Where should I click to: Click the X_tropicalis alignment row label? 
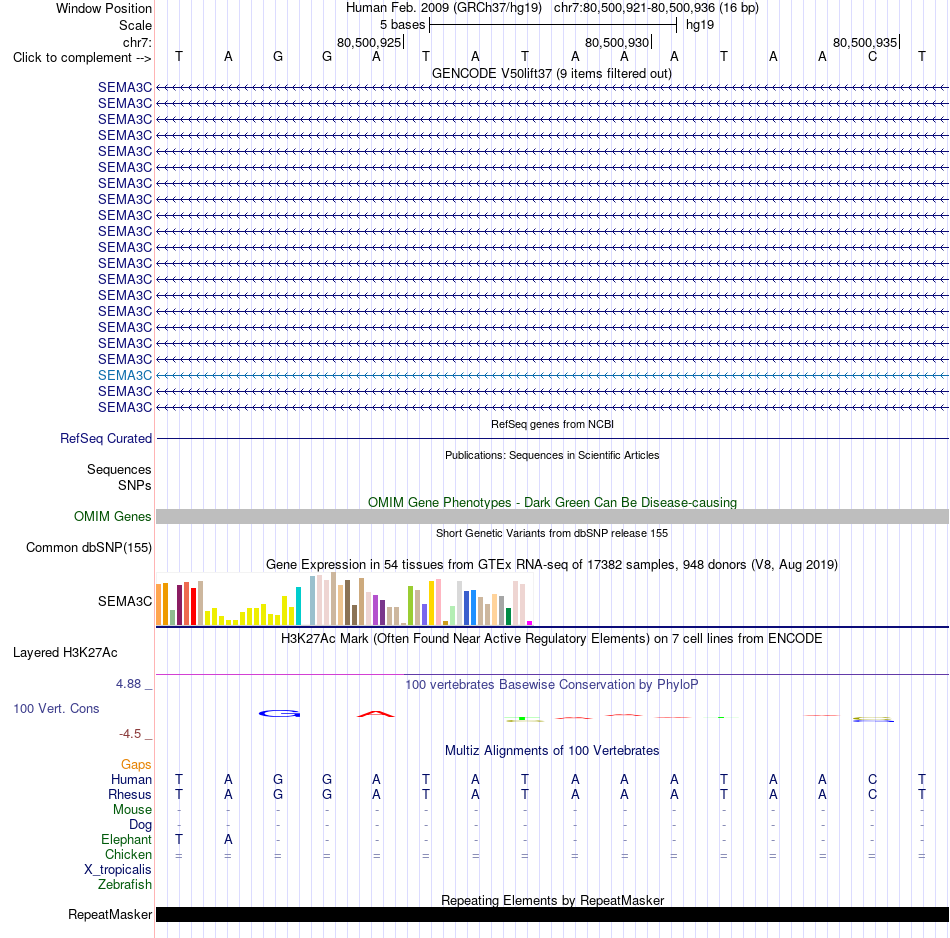tap(118, 870)
